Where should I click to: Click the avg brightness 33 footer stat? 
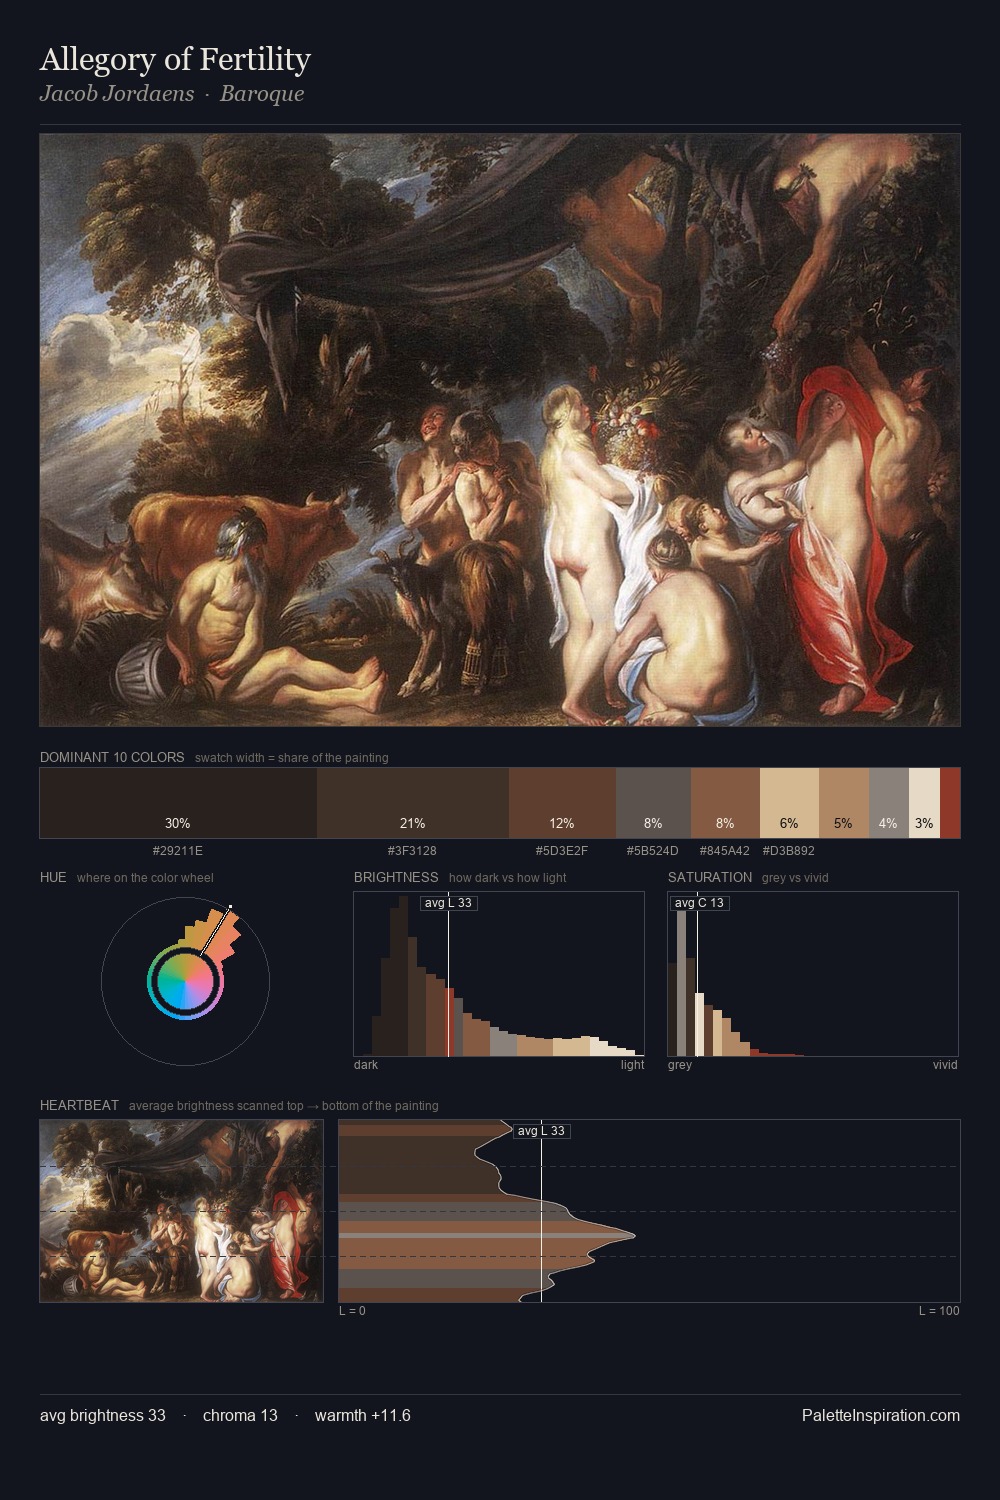point(103,1415)
